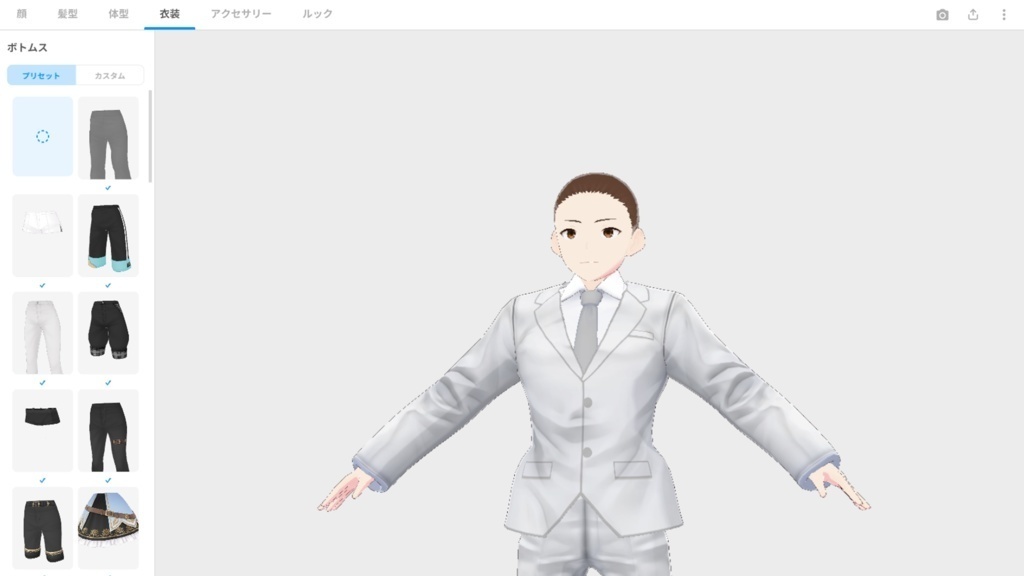The image size is (1024, 576).
Task: Open the ルック (Look) tab
Action: (315, 13)
